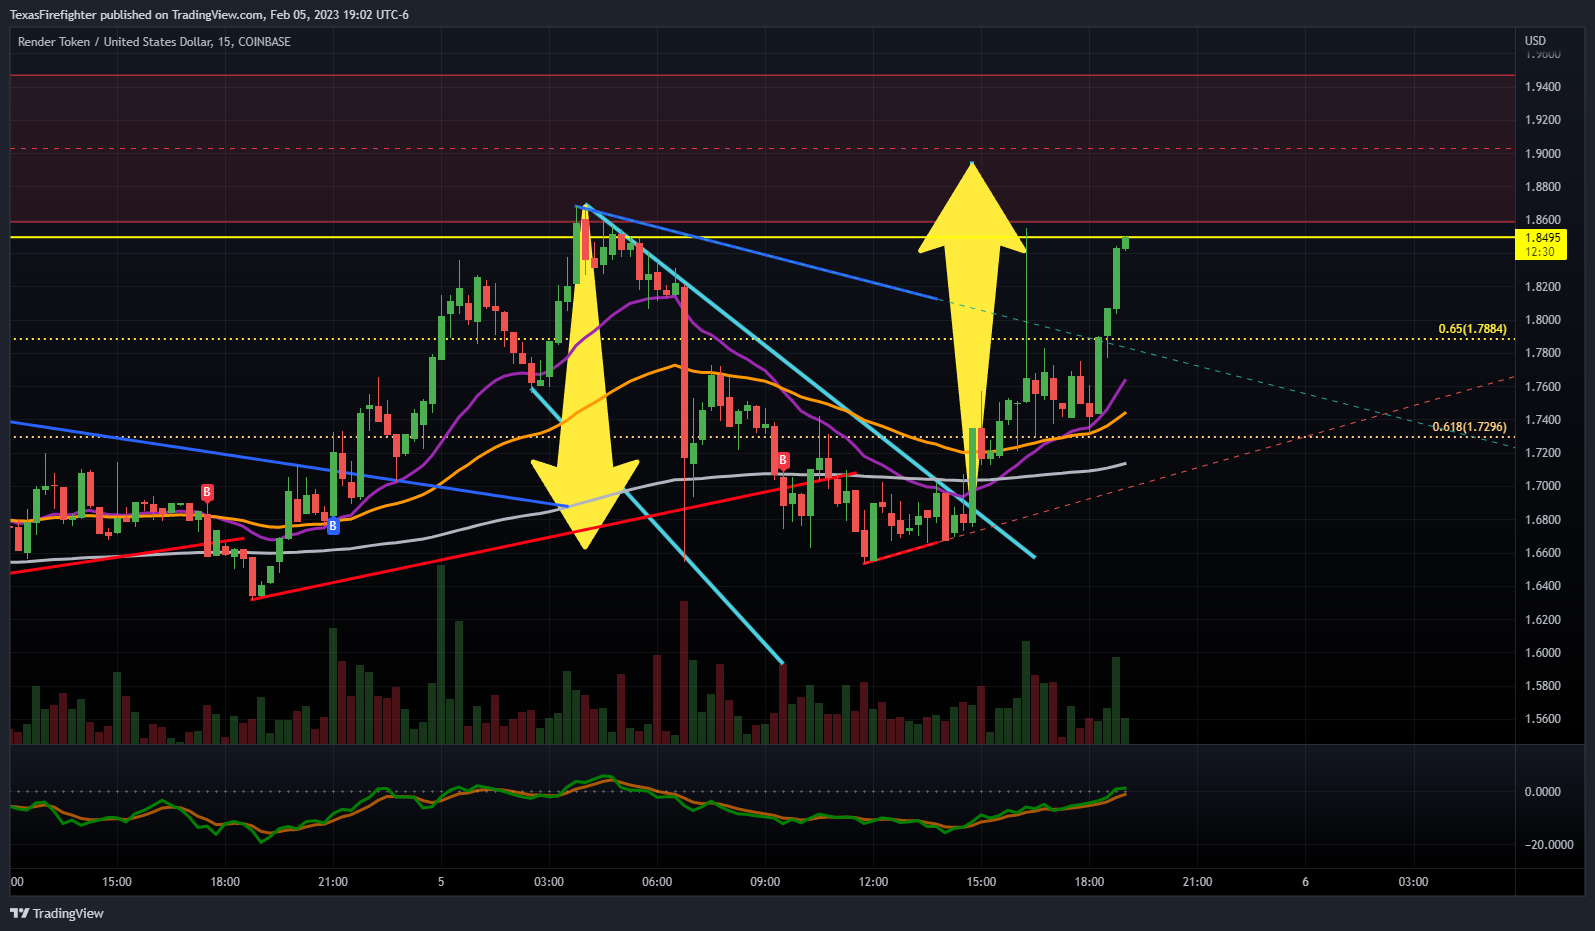The width and height of the screenshot is (1595, 931).
Task: Click the date label 6 on time axis
Action: click(1305, 882)
